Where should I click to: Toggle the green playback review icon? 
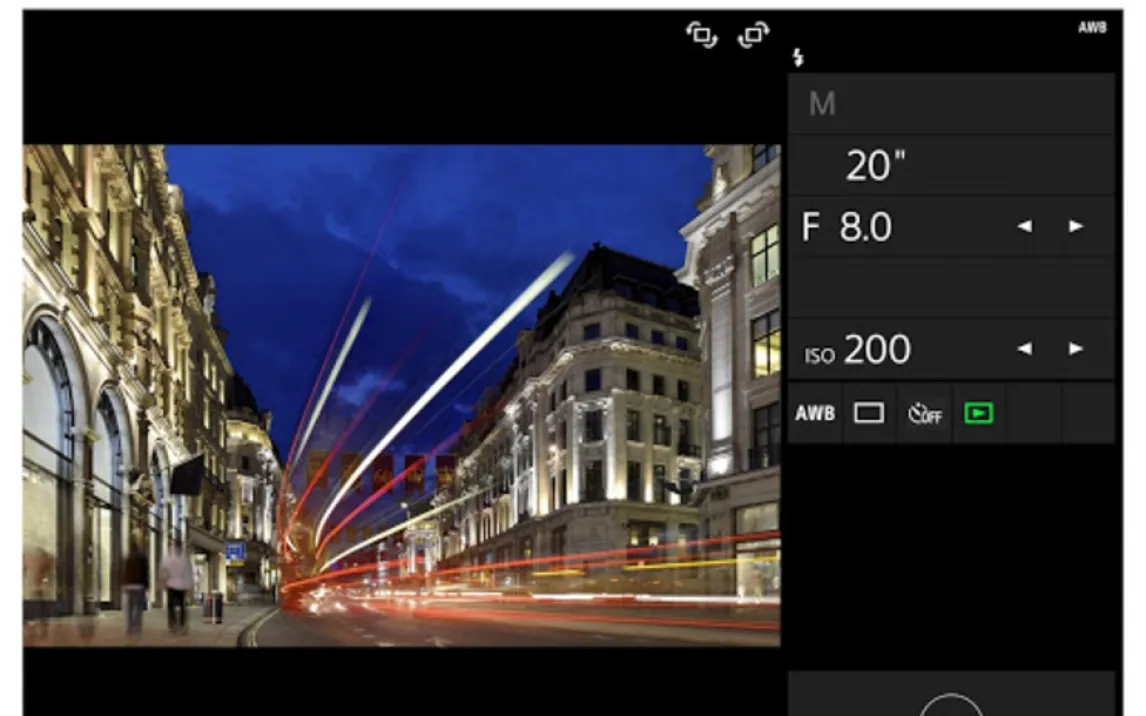coord(978,413)
